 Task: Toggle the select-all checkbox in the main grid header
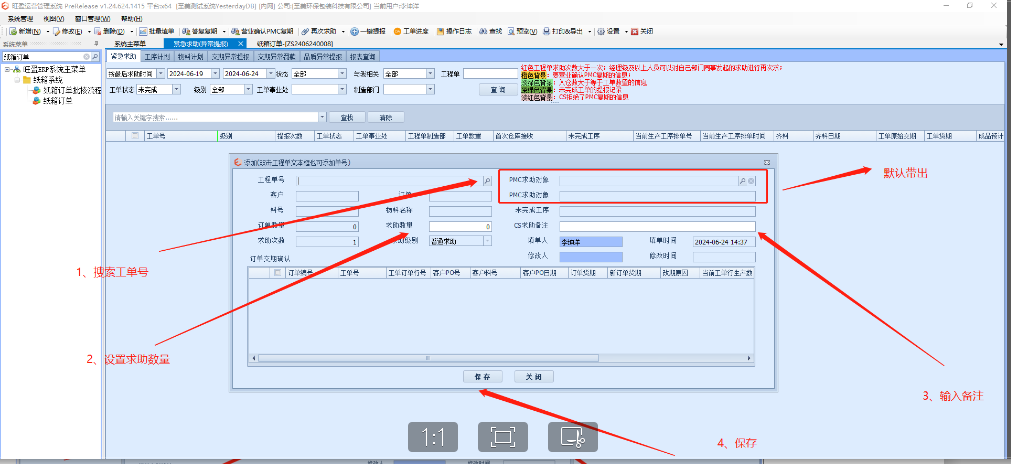(x=135, y=136)
